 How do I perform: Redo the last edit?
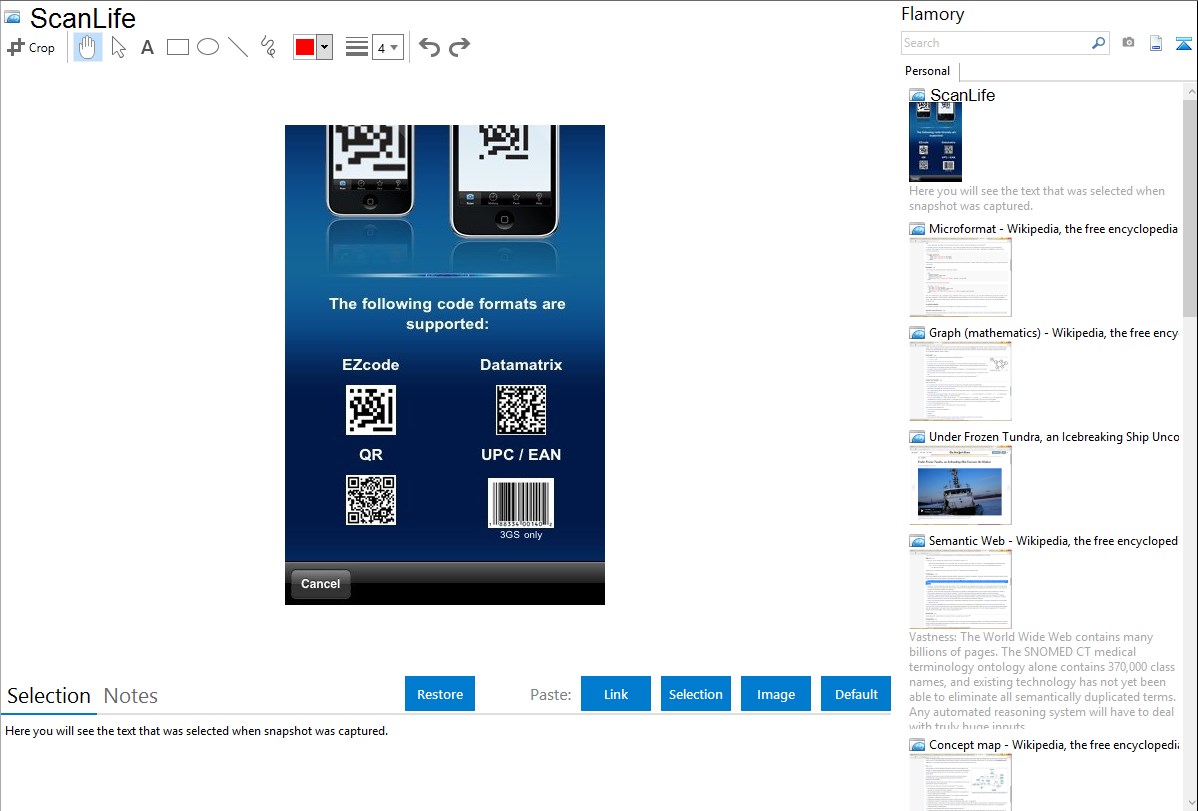[459, 47]
